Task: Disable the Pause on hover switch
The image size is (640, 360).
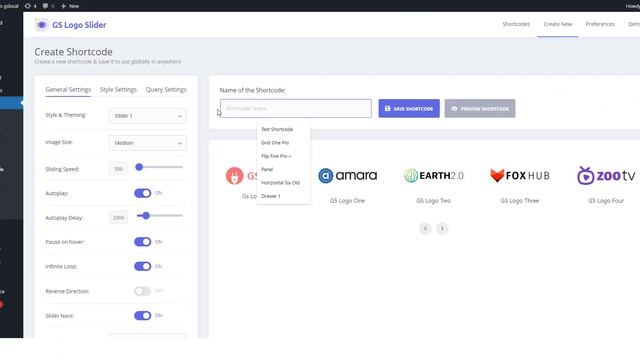Action: (x=142, y=242)
